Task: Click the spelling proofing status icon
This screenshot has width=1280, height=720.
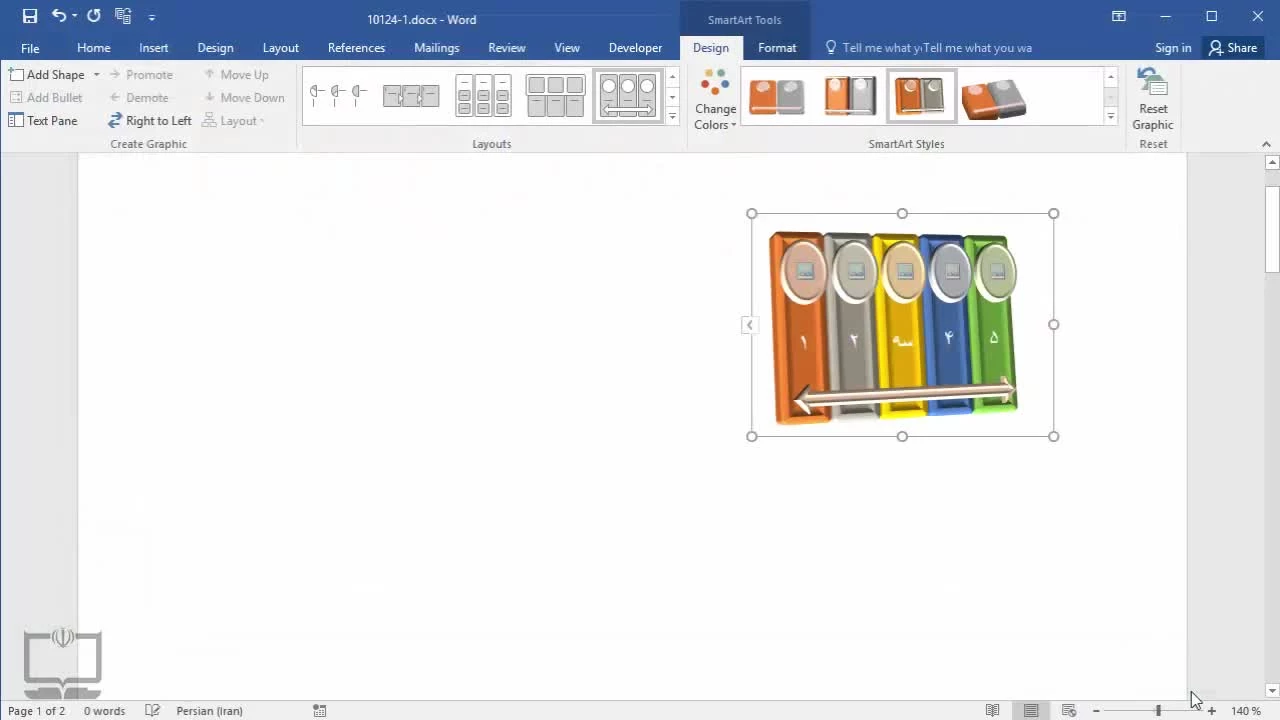Action: click(152, 711)
